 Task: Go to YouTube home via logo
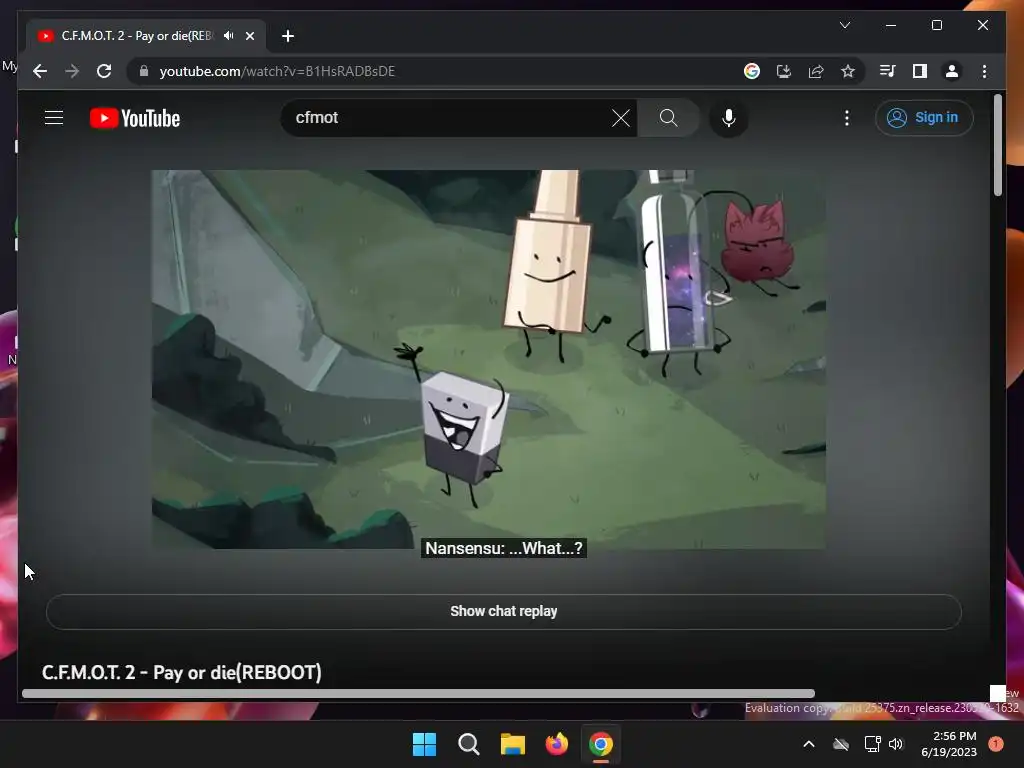pyautogui.click(x=135, y=118)
